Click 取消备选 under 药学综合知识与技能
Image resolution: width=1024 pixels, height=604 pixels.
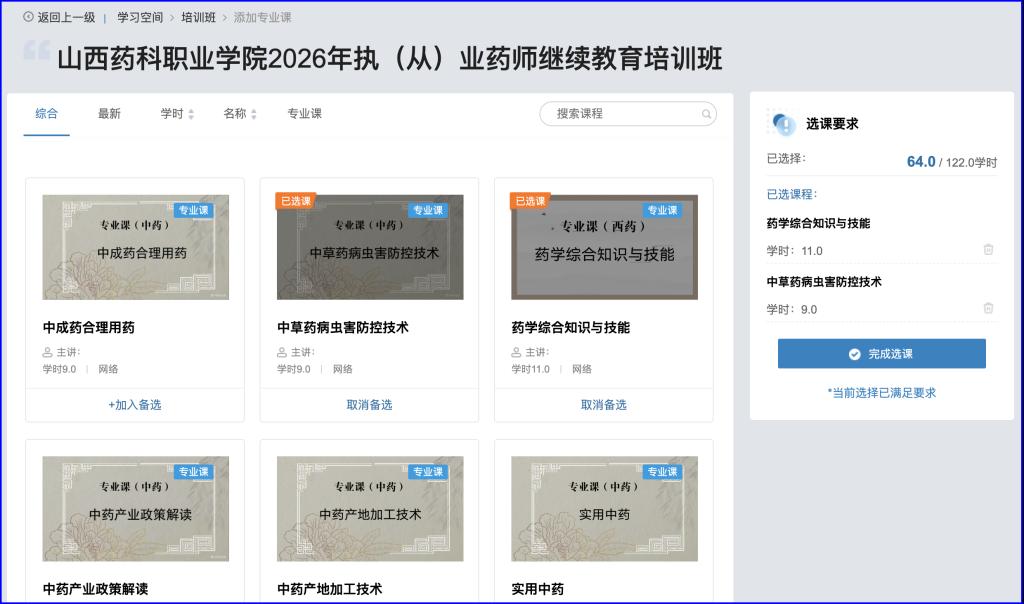point(603,405)
